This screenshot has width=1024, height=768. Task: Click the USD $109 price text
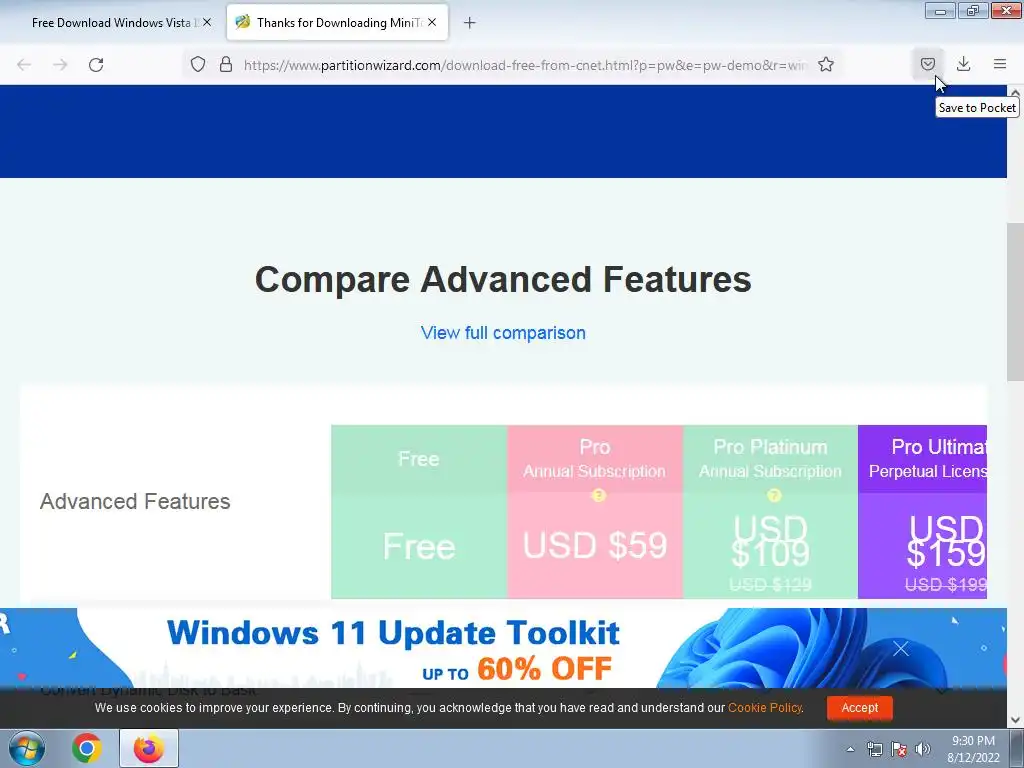click(x=770, y=541)
